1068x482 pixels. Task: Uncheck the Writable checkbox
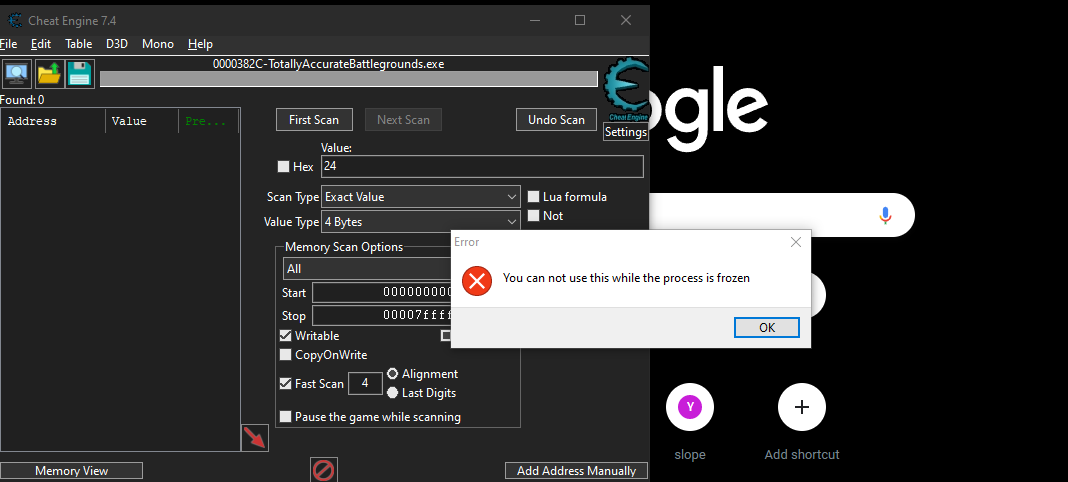[x=286, y=336]
